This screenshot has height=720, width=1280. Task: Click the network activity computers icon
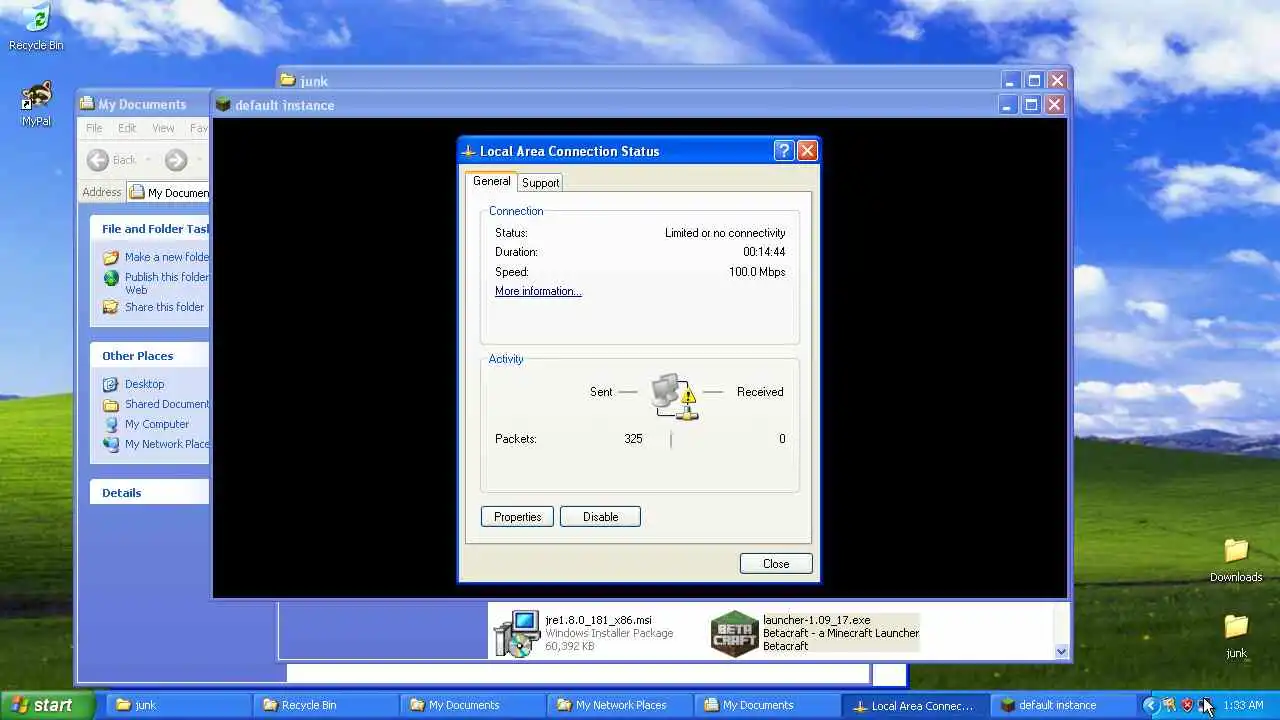674,396
